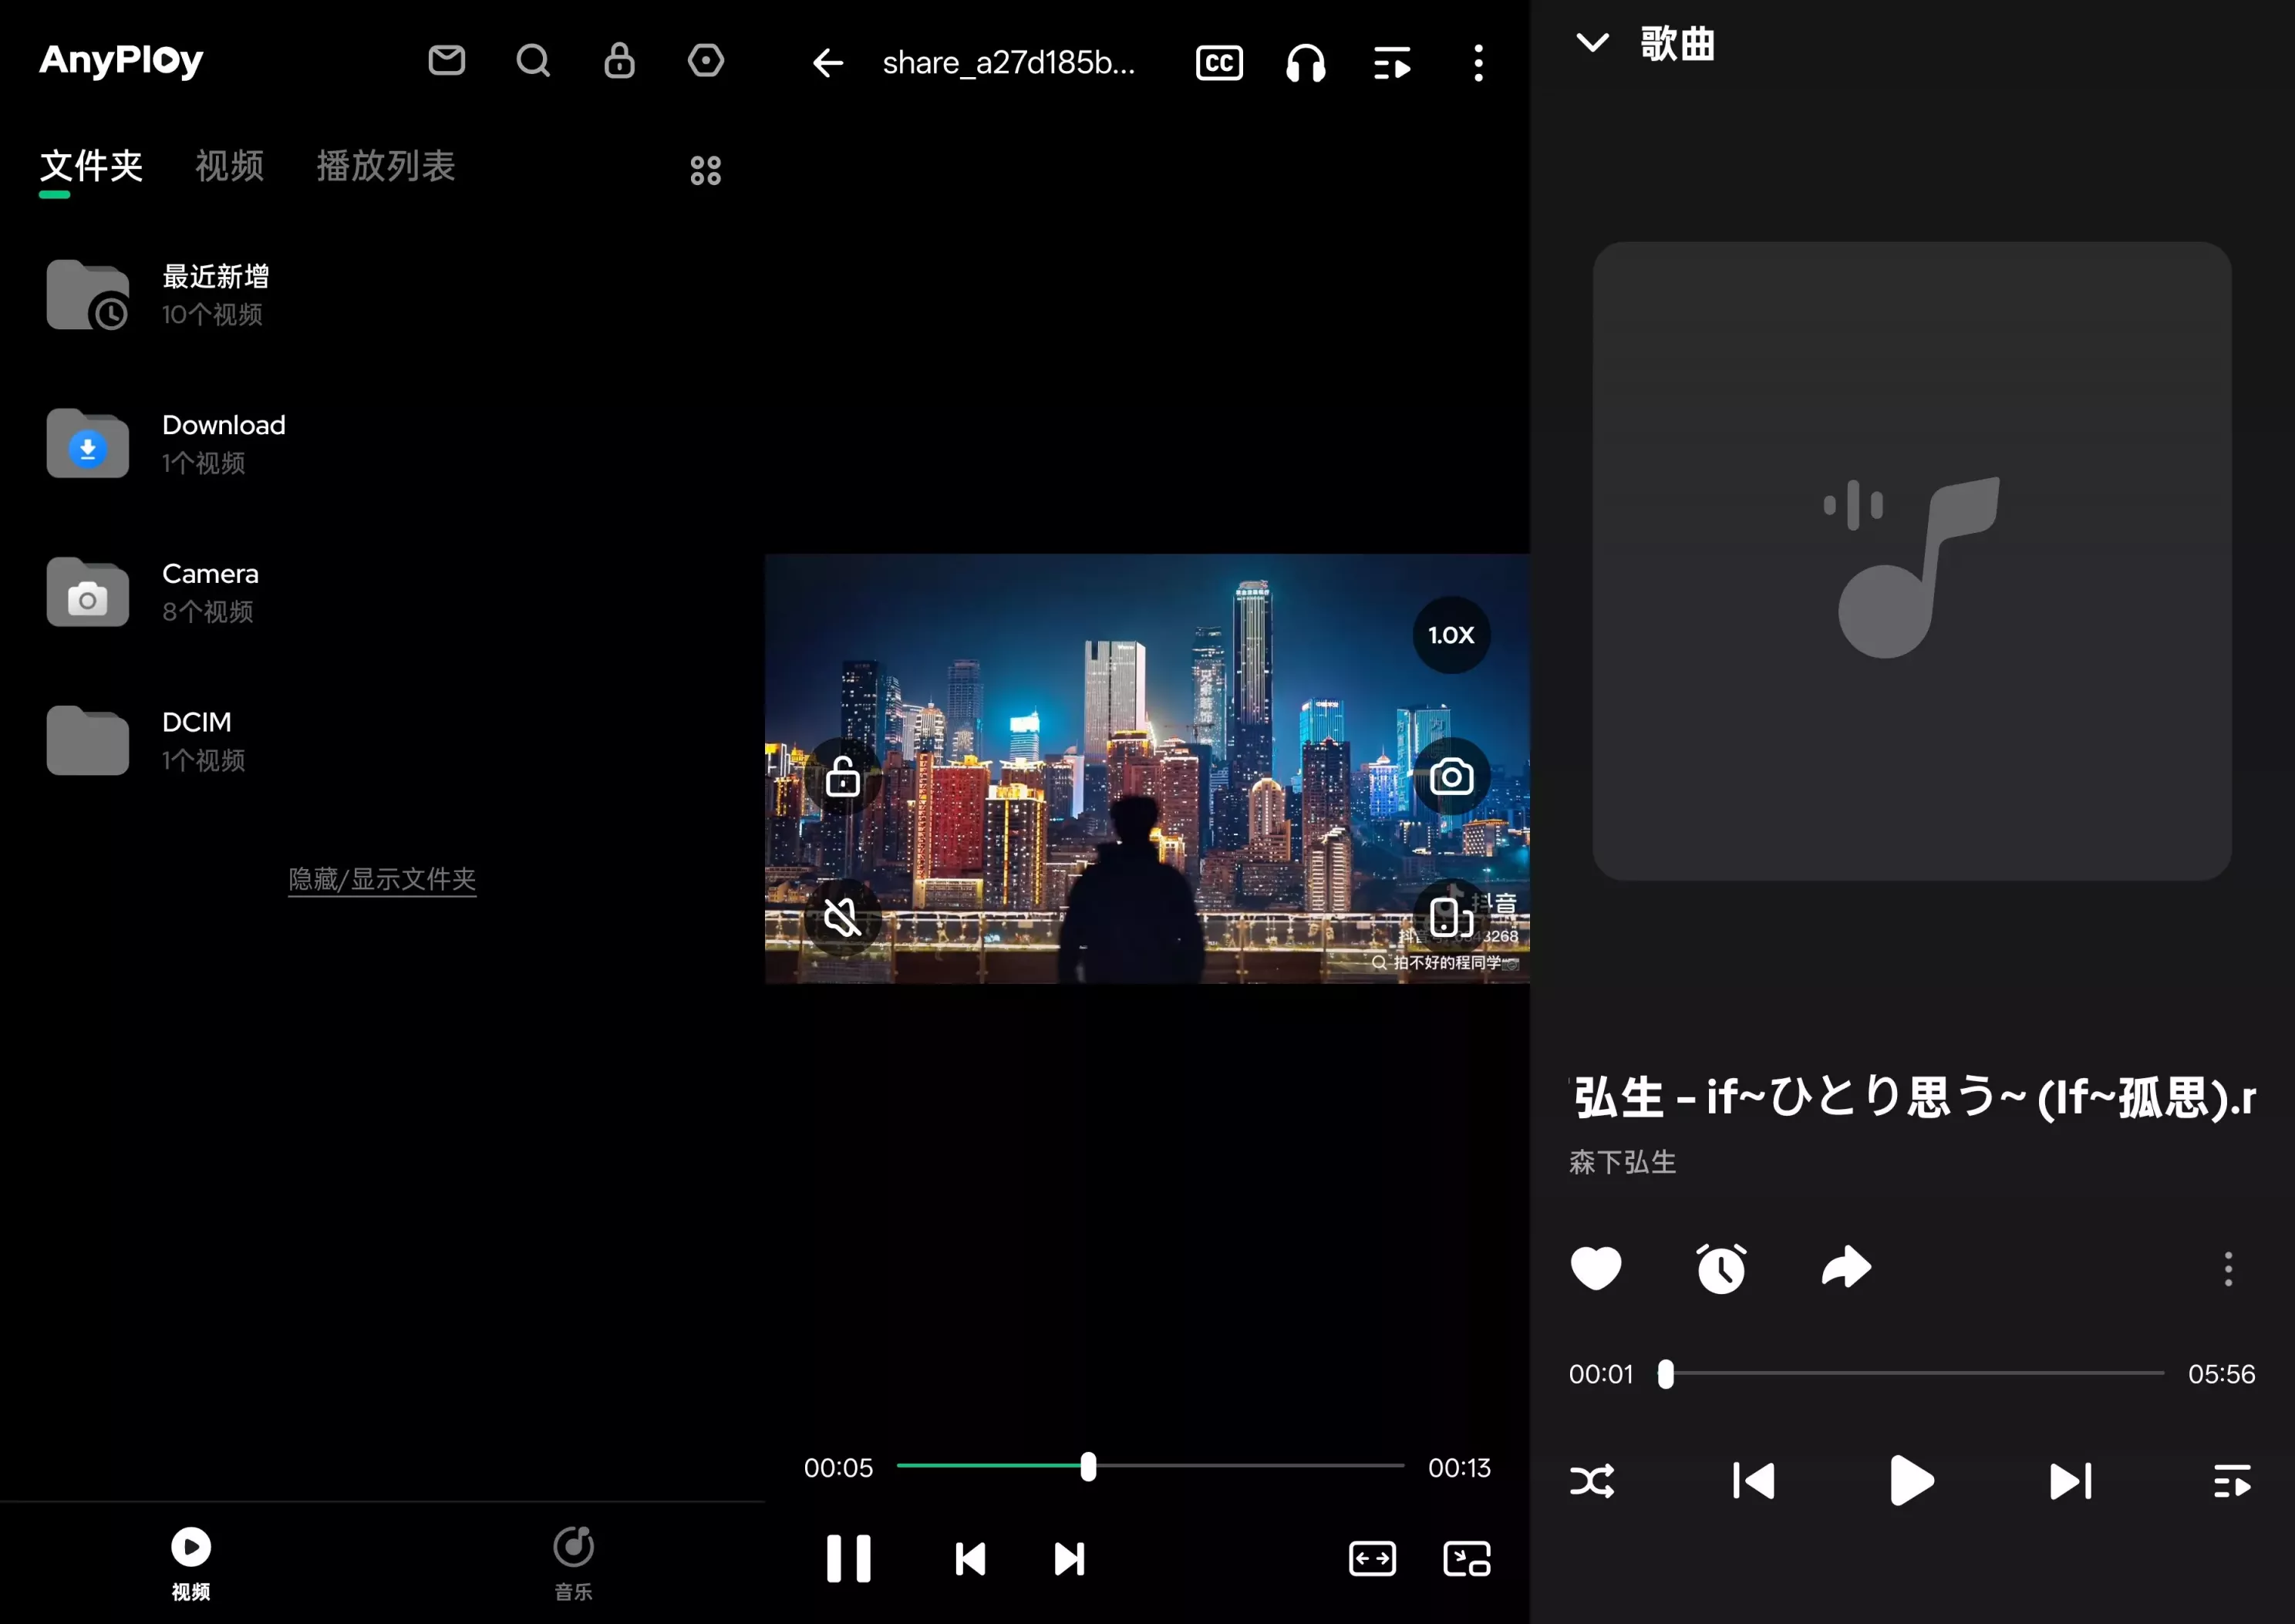Viewport: 2295px width, 1624px height.
Task: Enable CC subtitles in video player
Action: click(1219, 64)
